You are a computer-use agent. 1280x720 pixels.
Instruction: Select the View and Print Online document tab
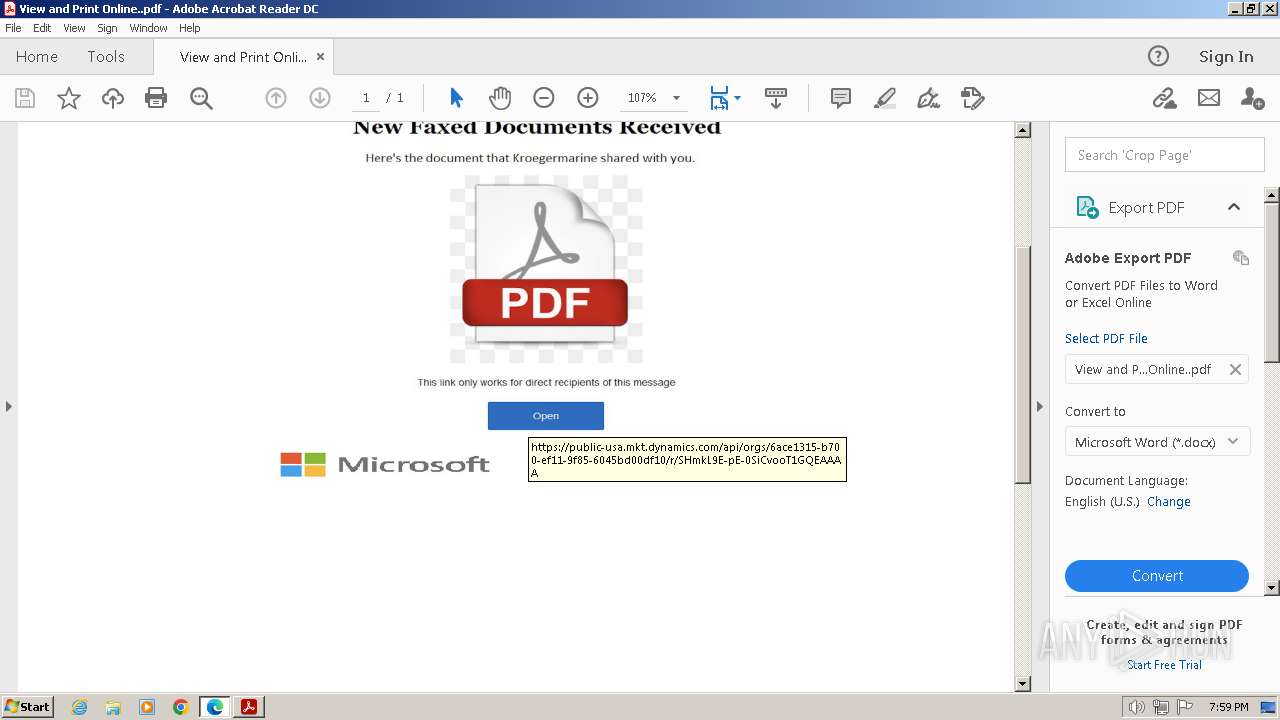243,57
